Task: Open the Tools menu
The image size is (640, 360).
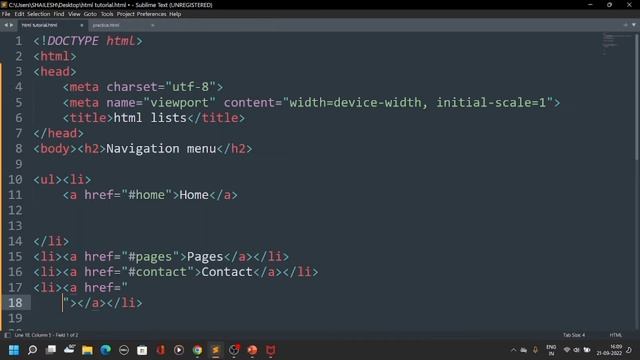Action: 107,14
